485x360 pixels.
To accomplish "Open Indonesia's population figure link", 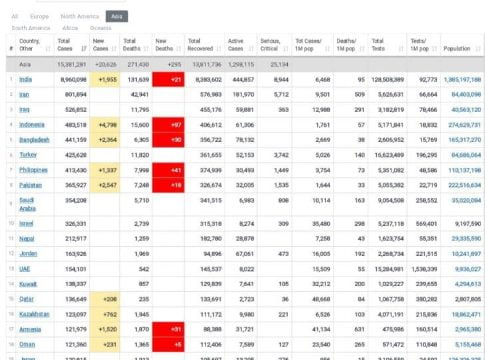I will 464,125.
